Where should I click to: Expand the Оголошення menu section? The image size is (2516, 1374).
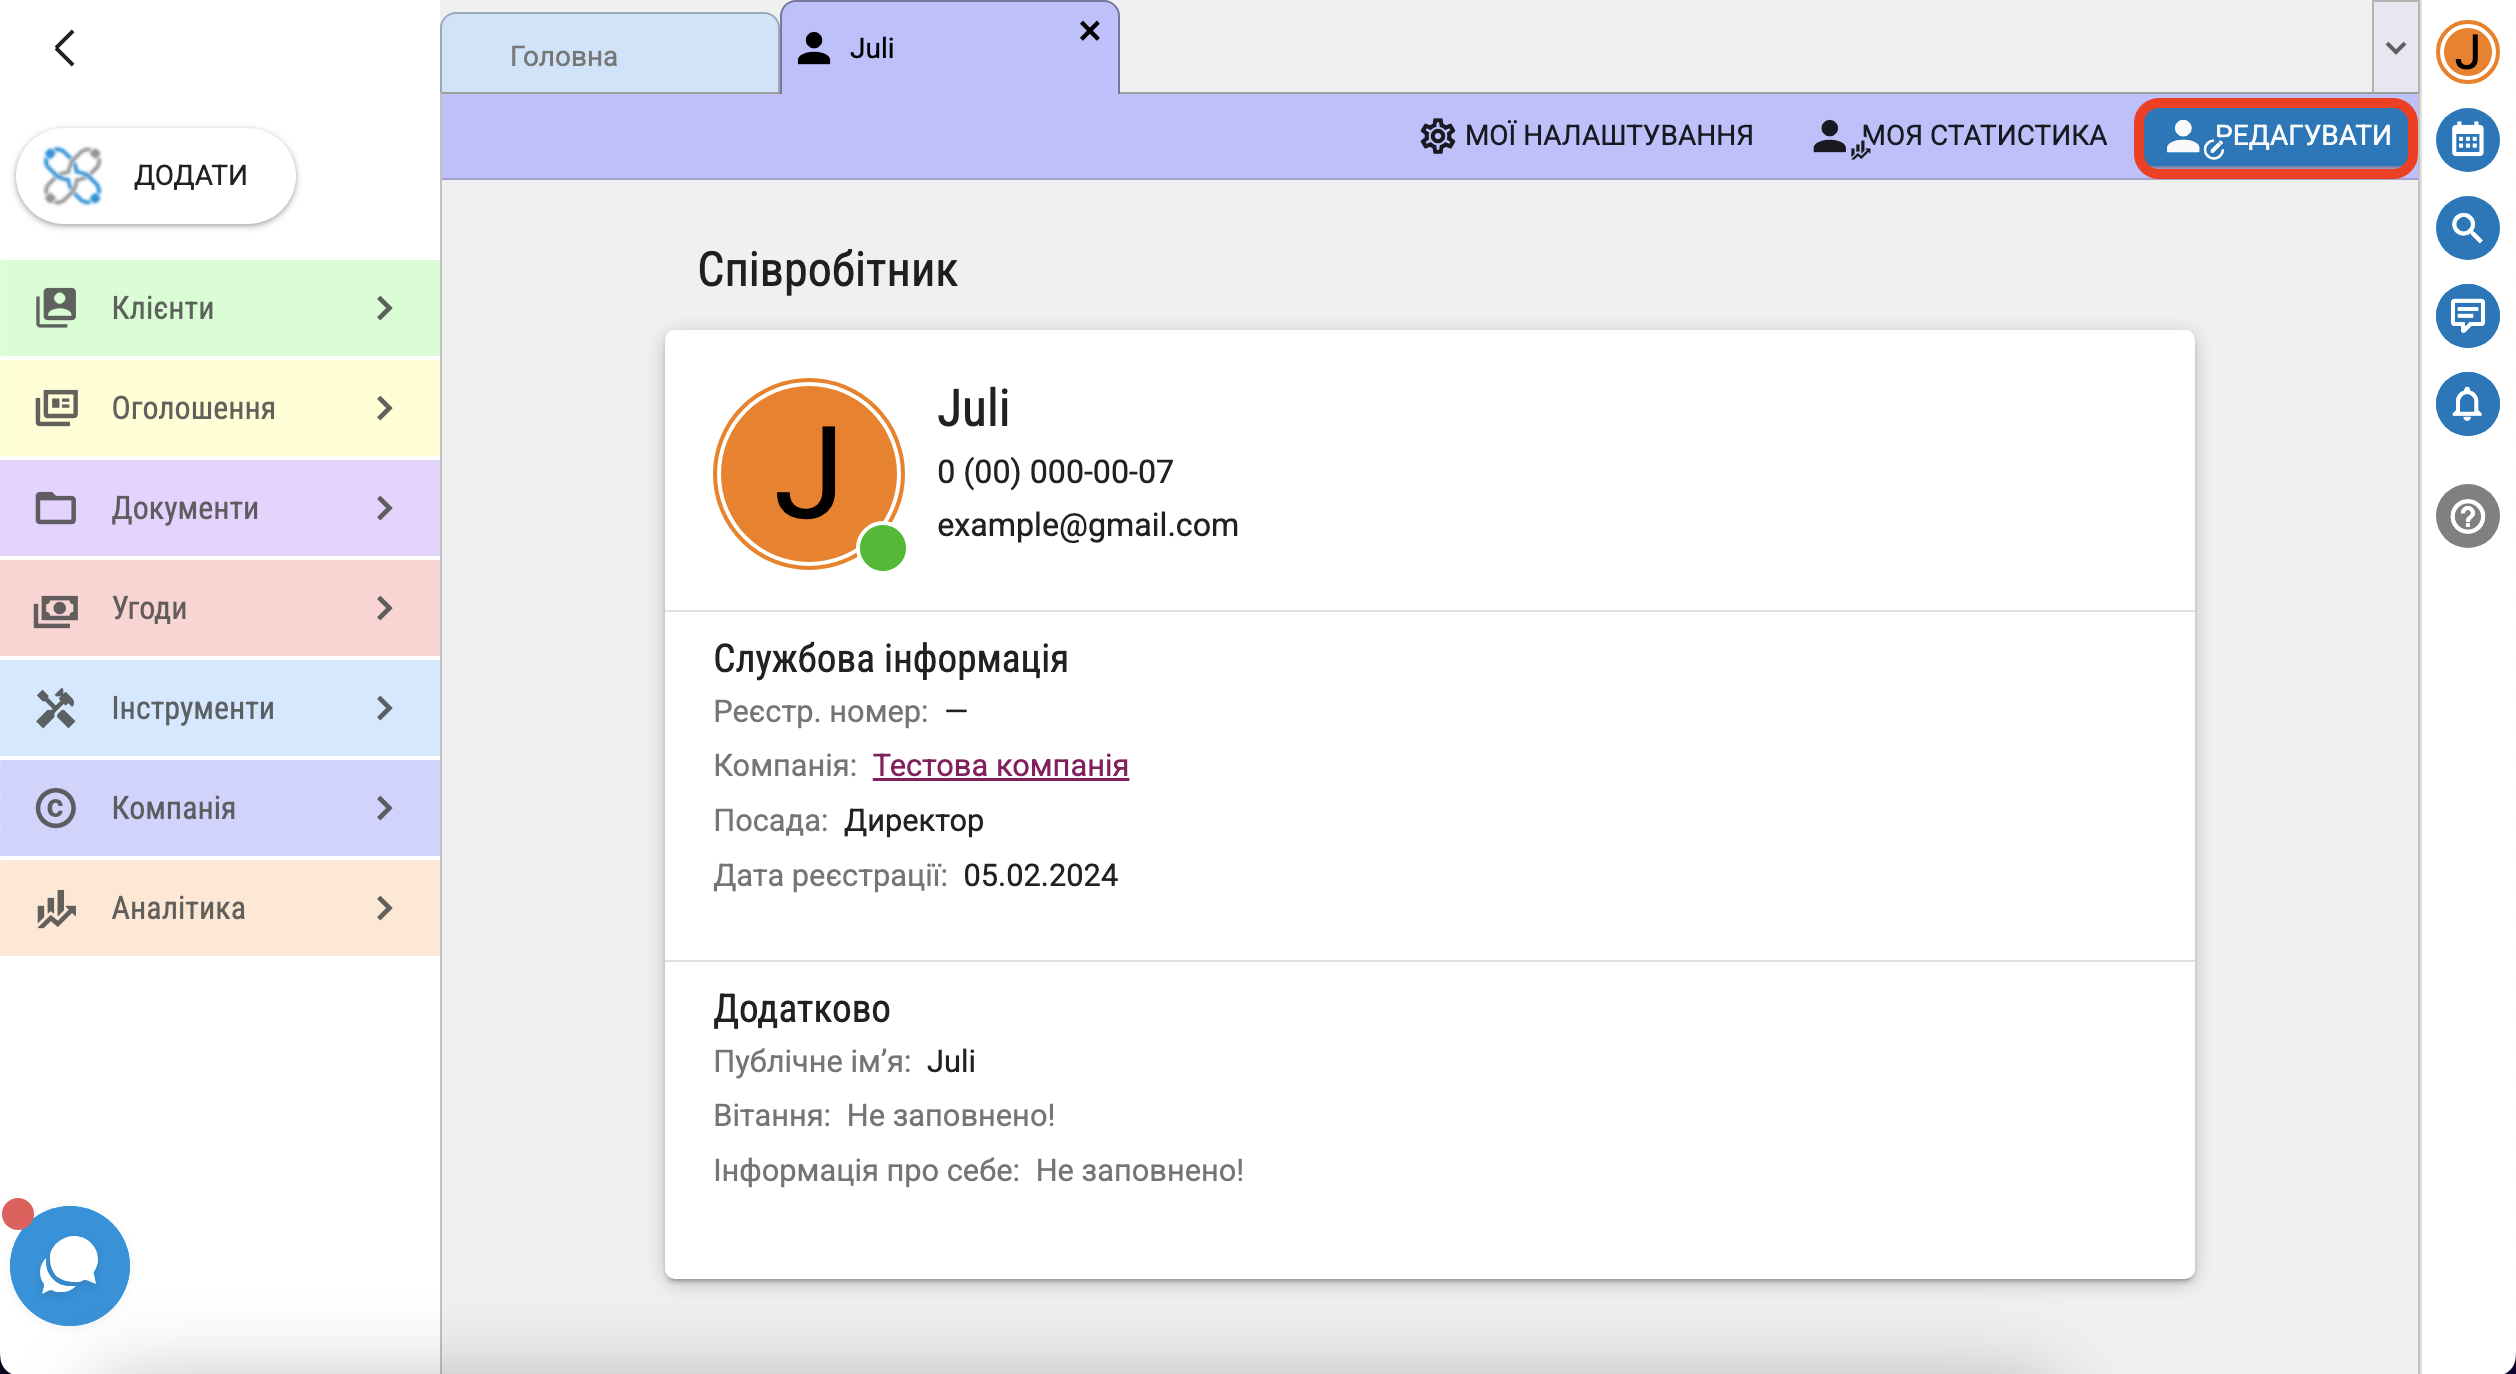point(220,408)
